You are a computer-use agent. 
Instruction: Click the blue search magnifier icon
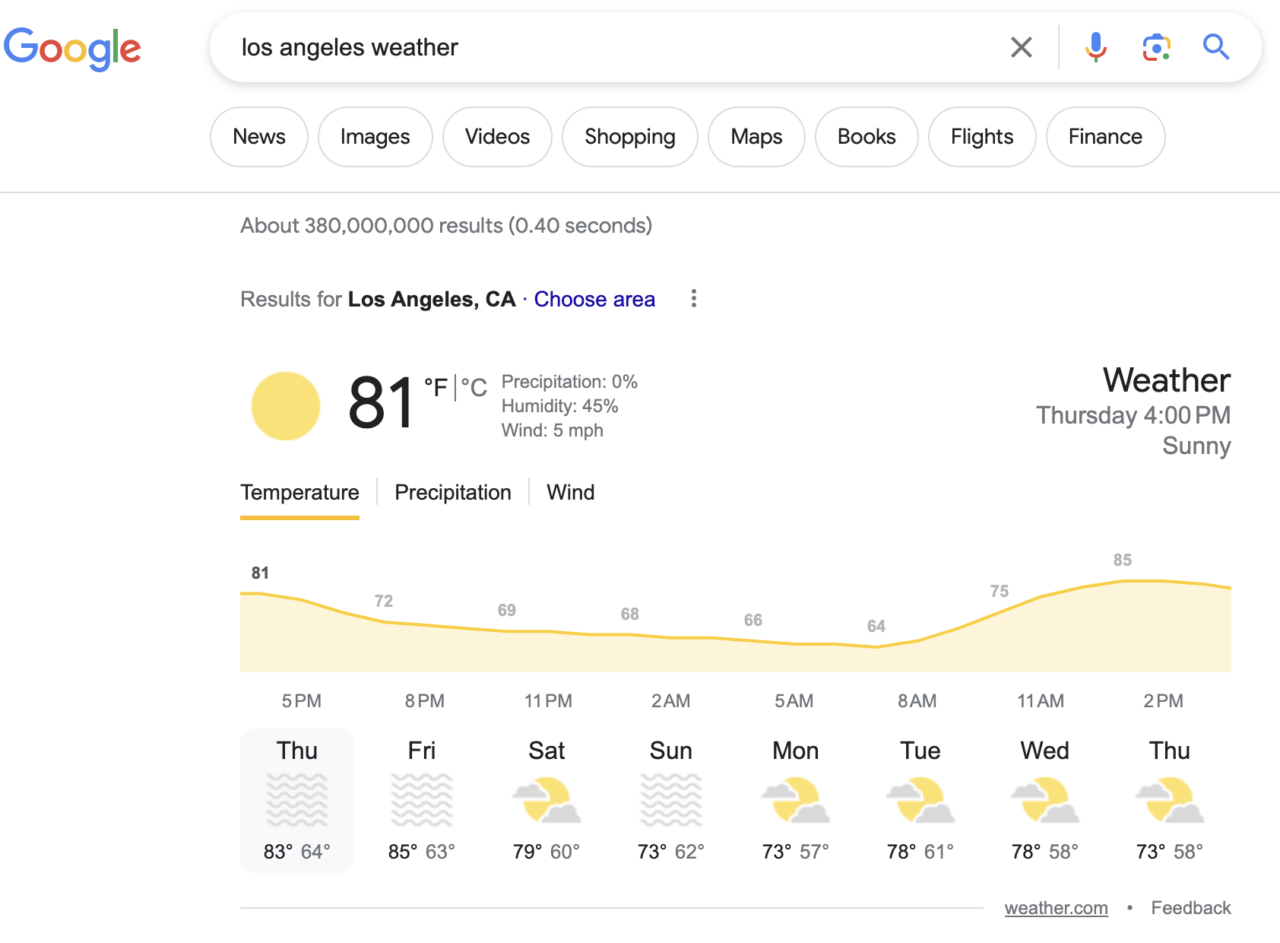[x=1216, y=47]
